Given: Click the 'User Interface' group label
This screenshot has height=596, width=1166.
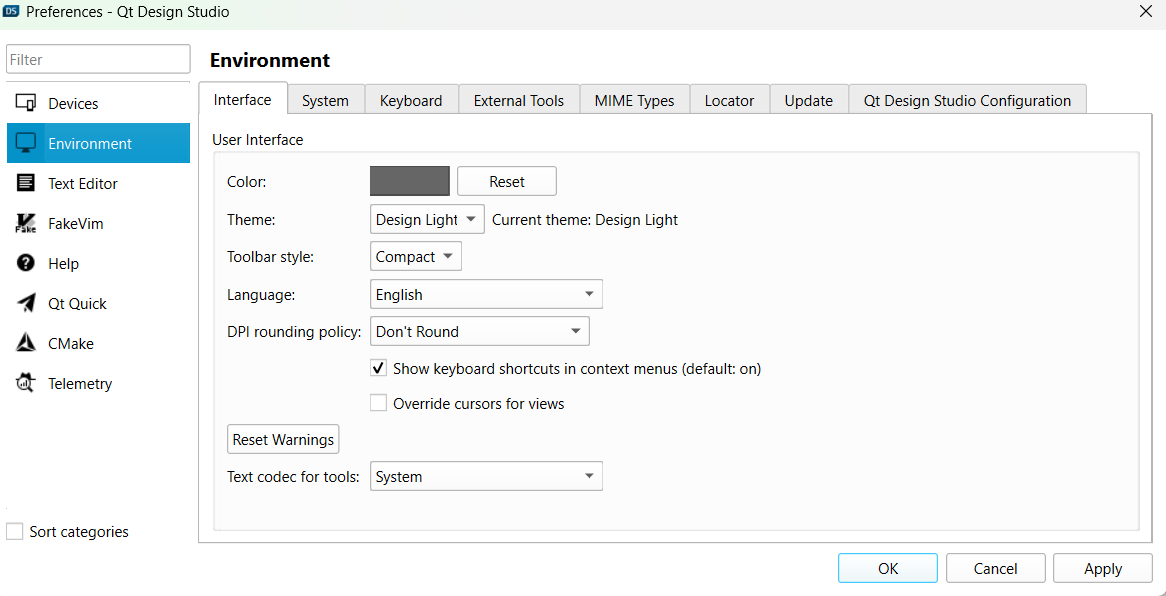Looking at the screenshot, I should [x=258, y=139].
